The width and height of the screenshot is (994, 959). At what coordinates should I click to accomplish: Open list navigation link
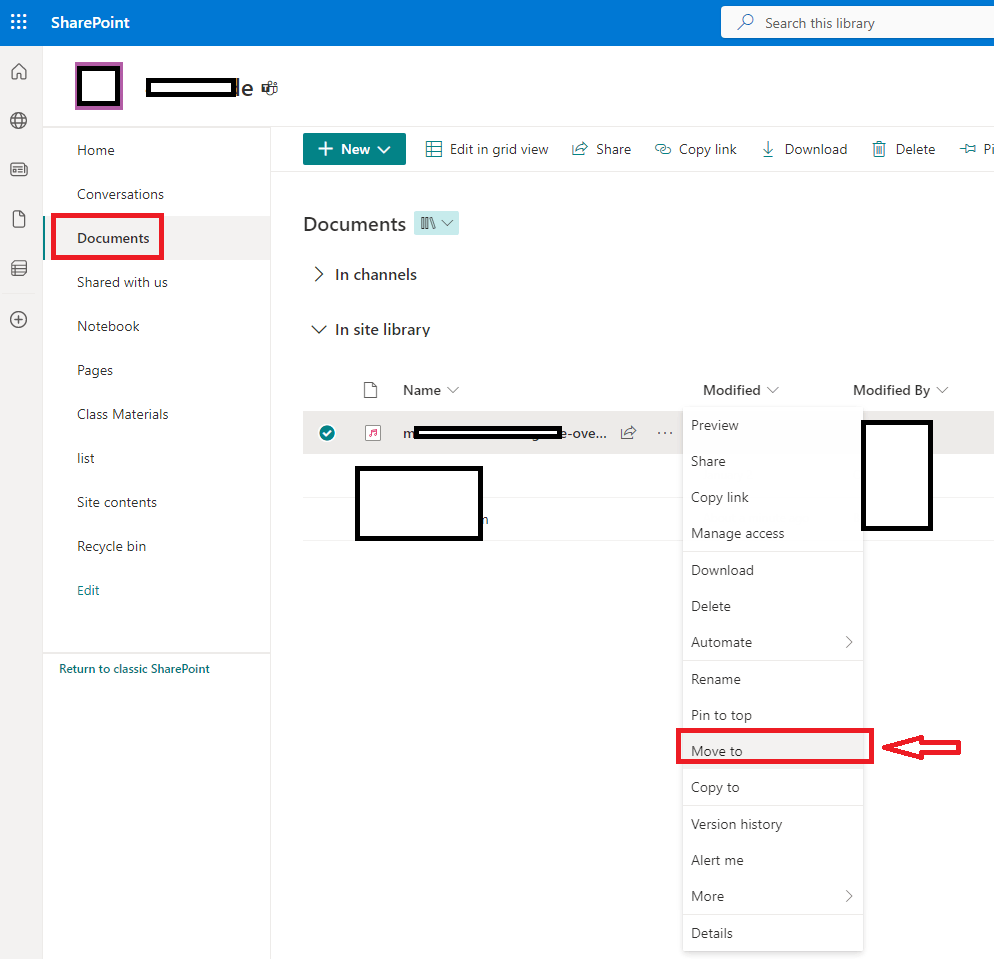[86, 458]
